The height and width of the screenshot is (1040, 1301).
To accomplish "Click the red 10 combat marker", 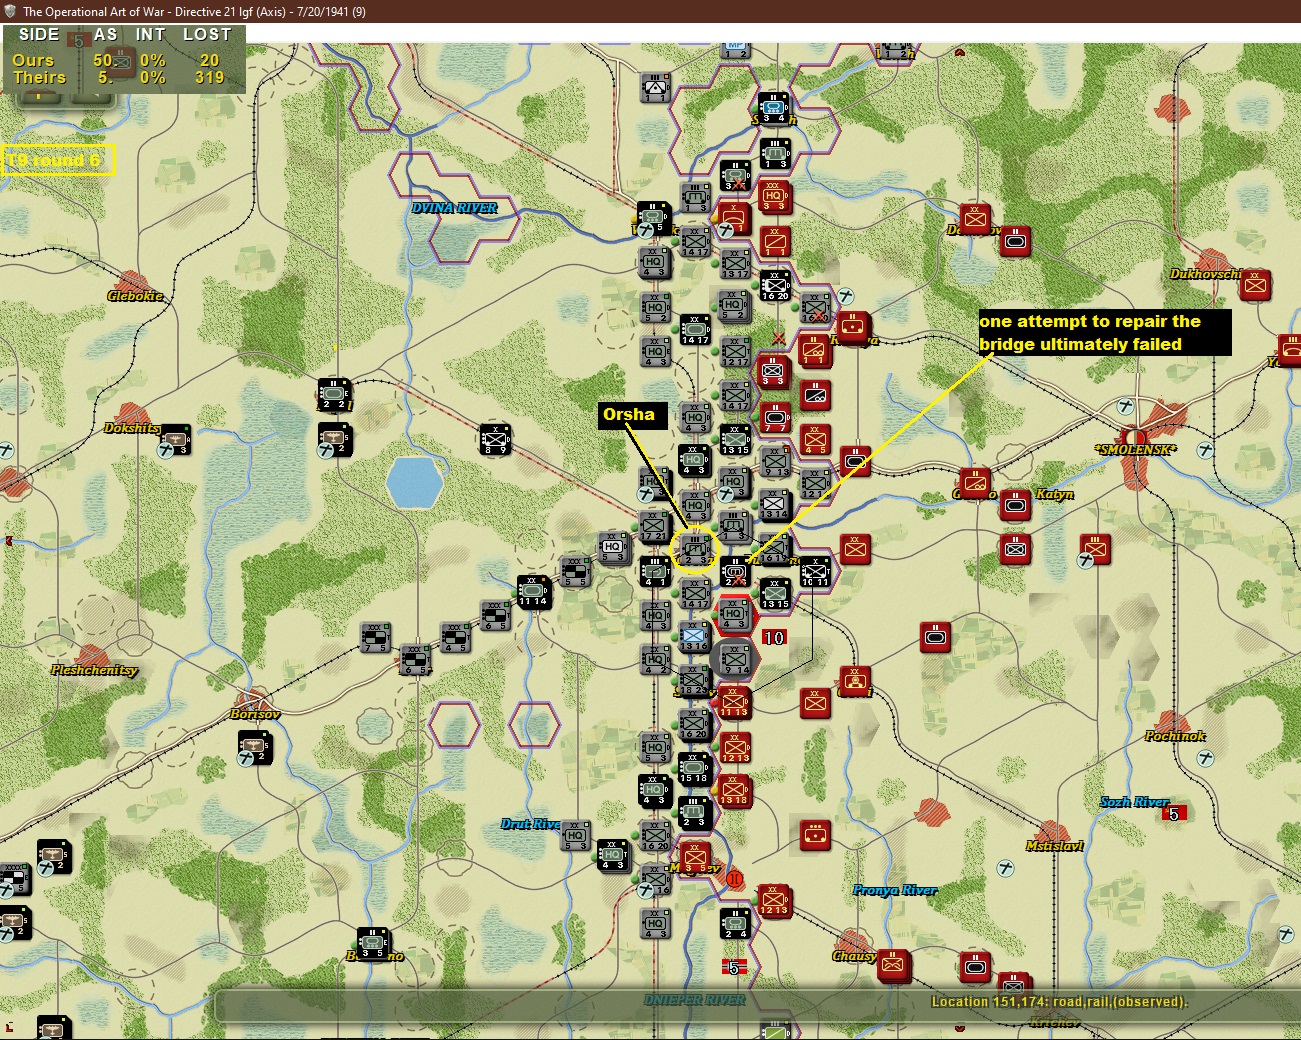I will tap(774, 637).
